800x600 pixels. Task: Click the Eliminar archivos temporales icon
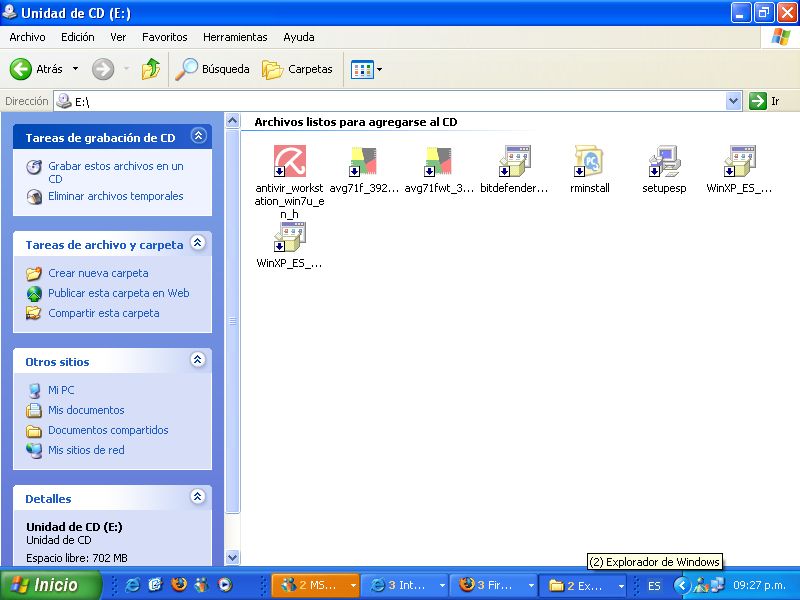[34, 196]
